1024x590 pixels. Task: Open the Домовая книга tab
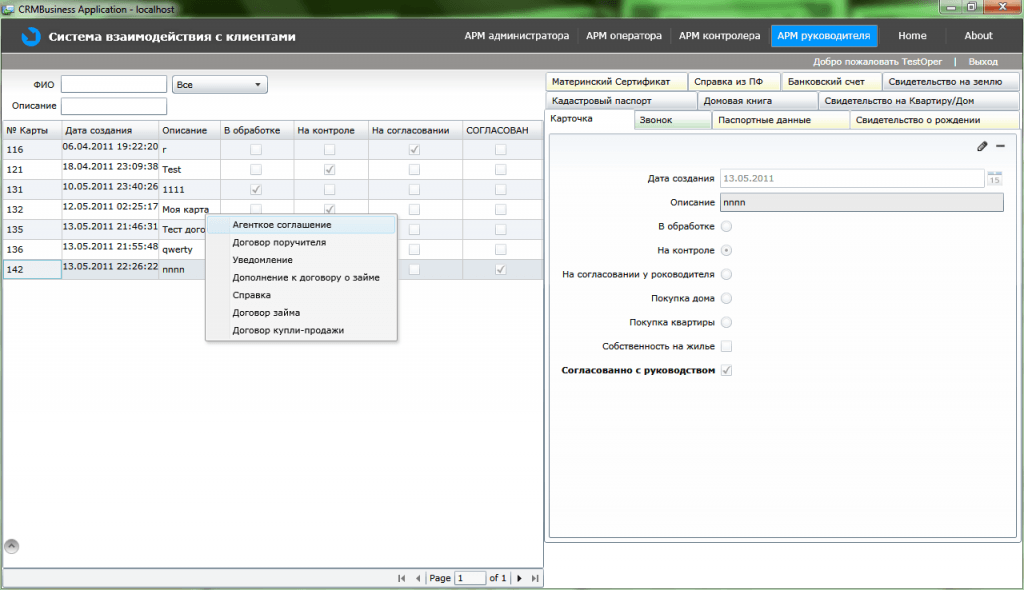(758, 101)
